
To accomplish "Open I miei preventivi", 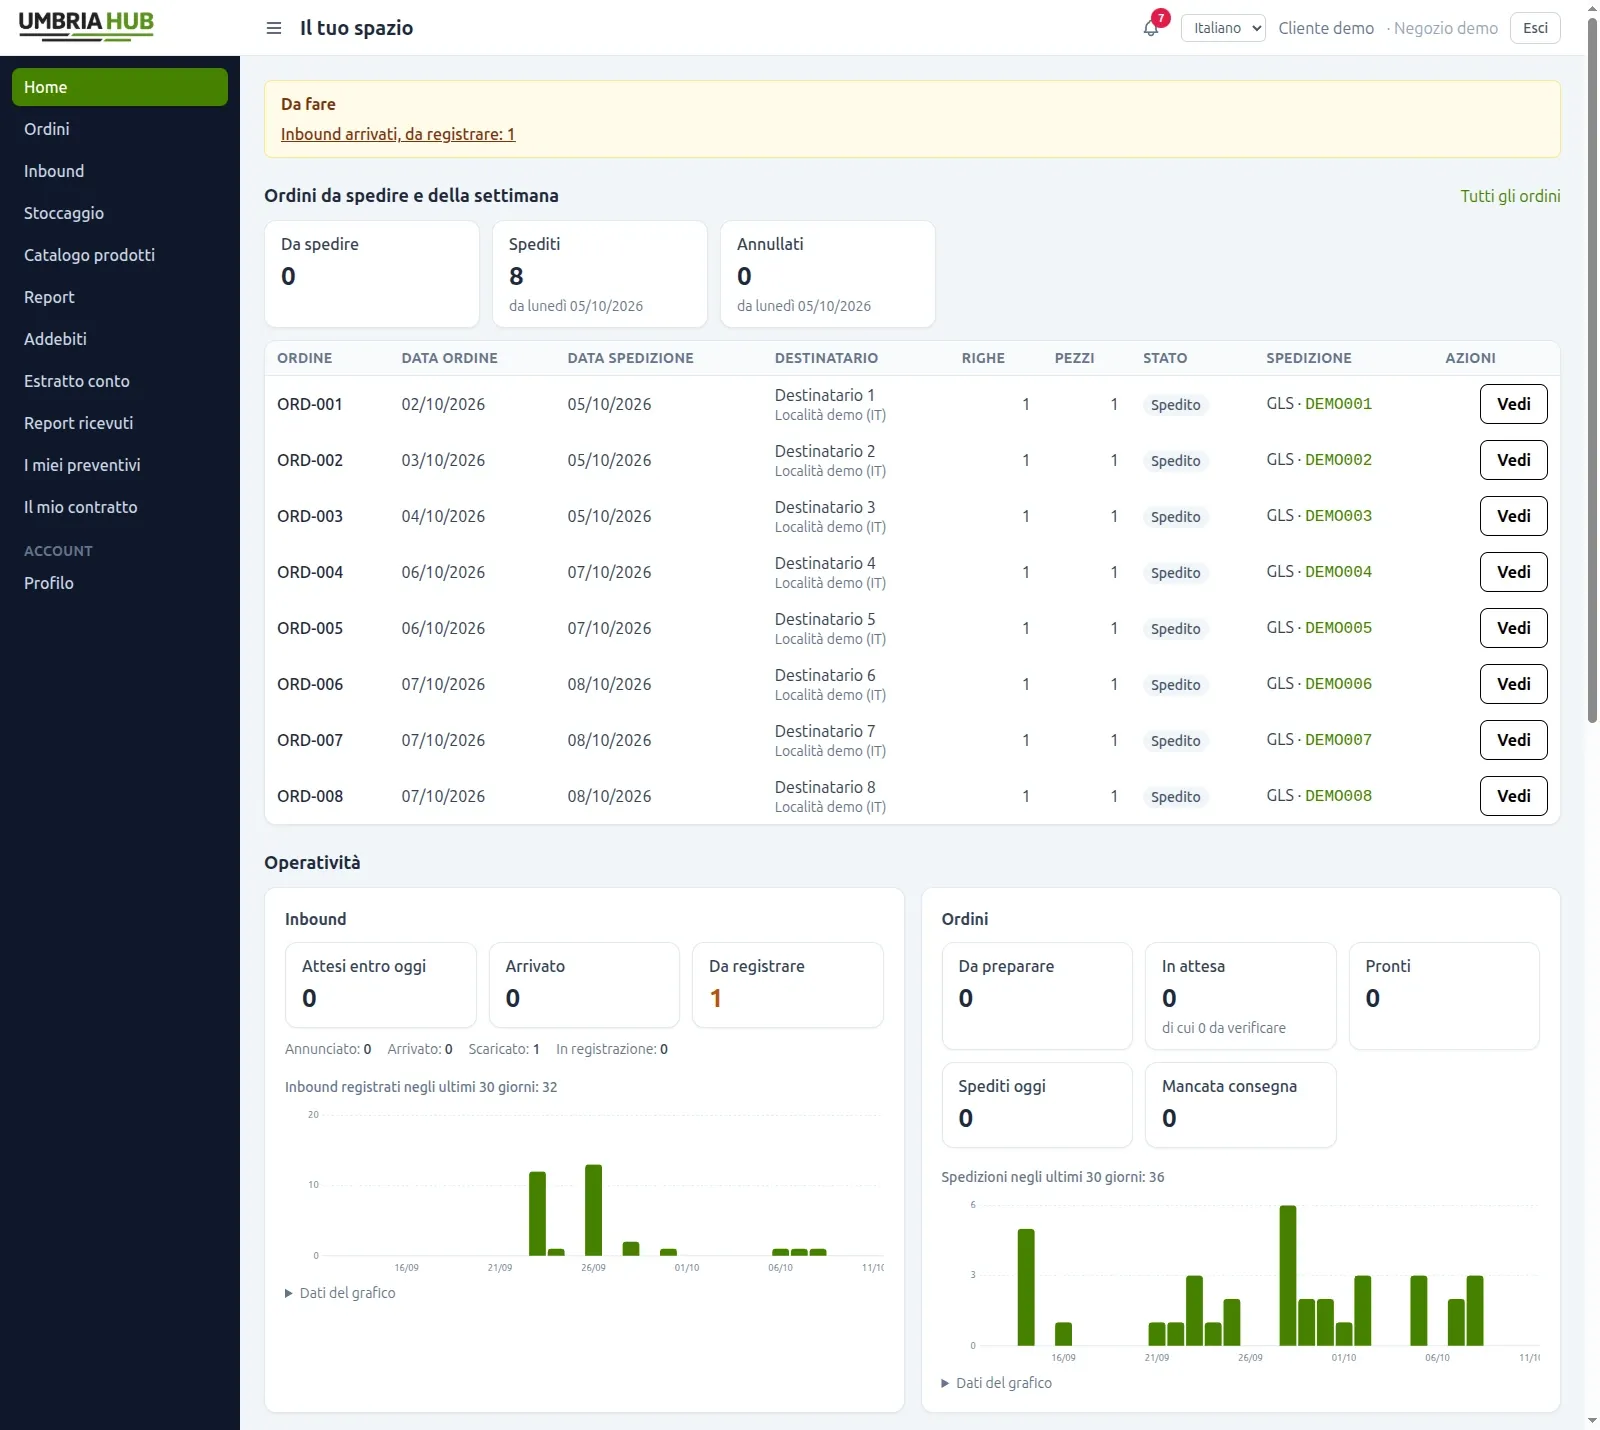I will (x=120, y=465).
